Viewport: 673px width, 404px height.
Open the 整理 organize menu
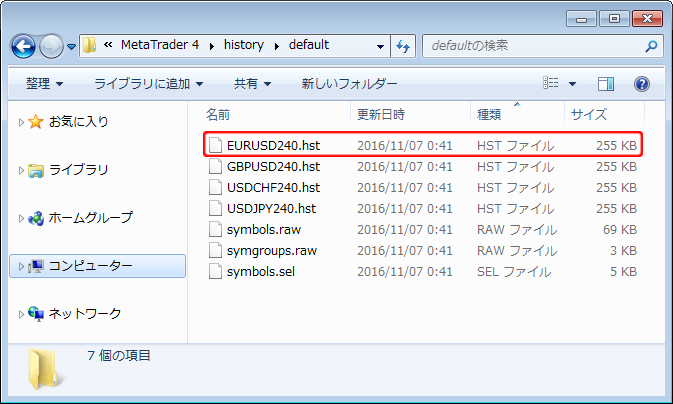44,84
